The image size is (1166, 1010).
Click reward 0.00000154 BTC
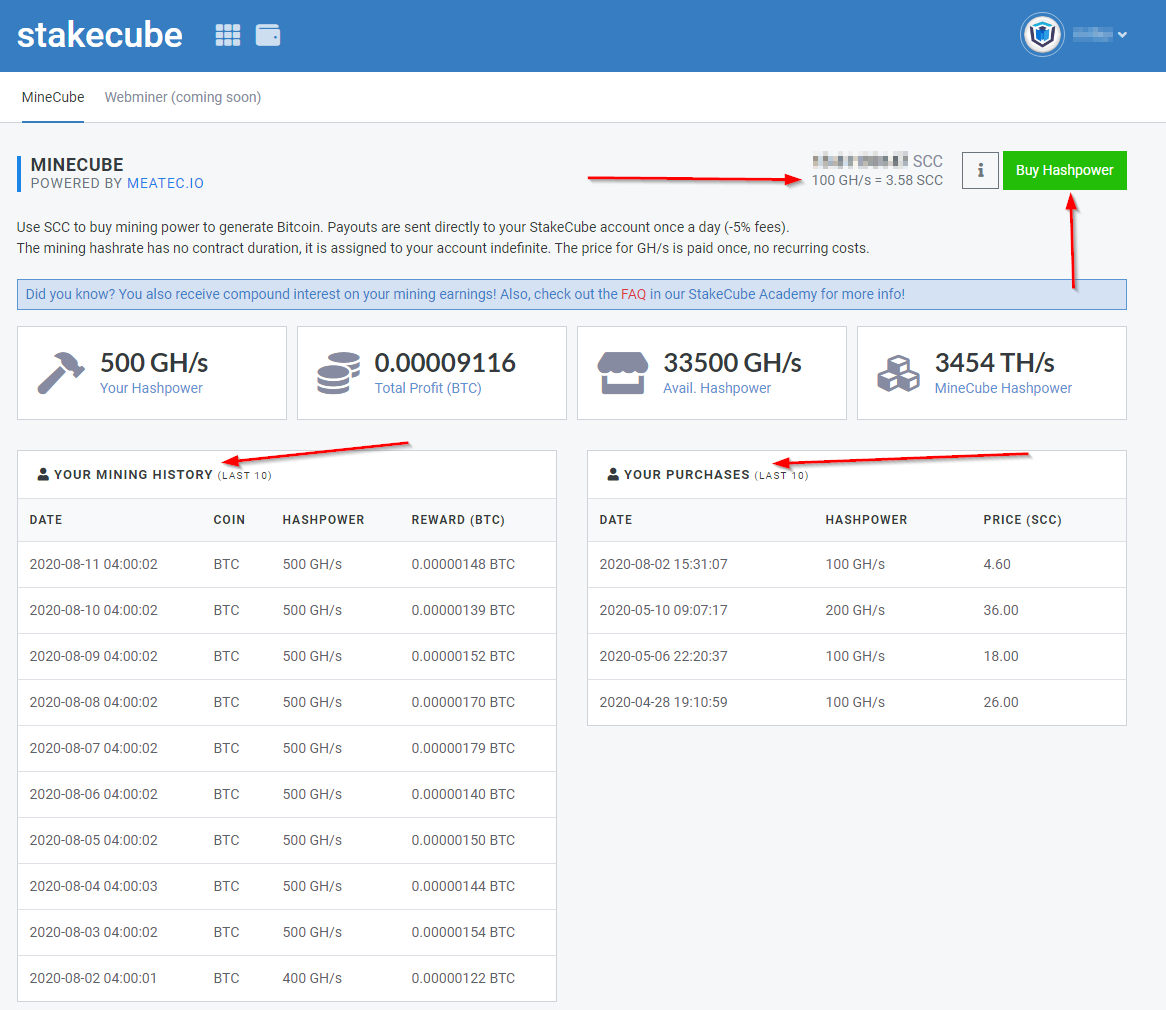coord(463,933)
